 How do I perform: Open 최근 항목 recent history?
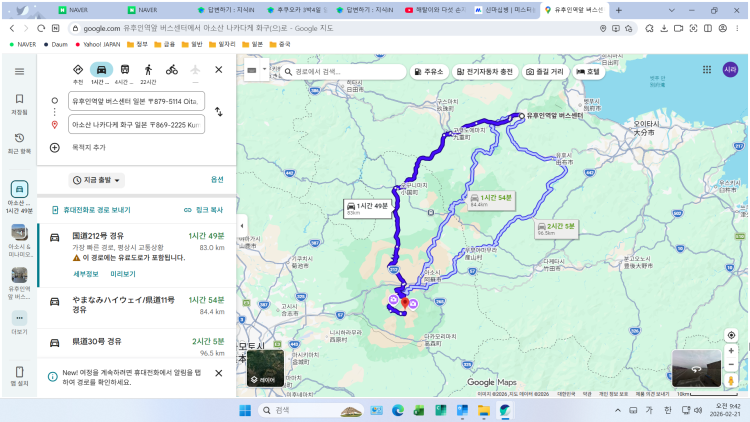pos(19,142)
